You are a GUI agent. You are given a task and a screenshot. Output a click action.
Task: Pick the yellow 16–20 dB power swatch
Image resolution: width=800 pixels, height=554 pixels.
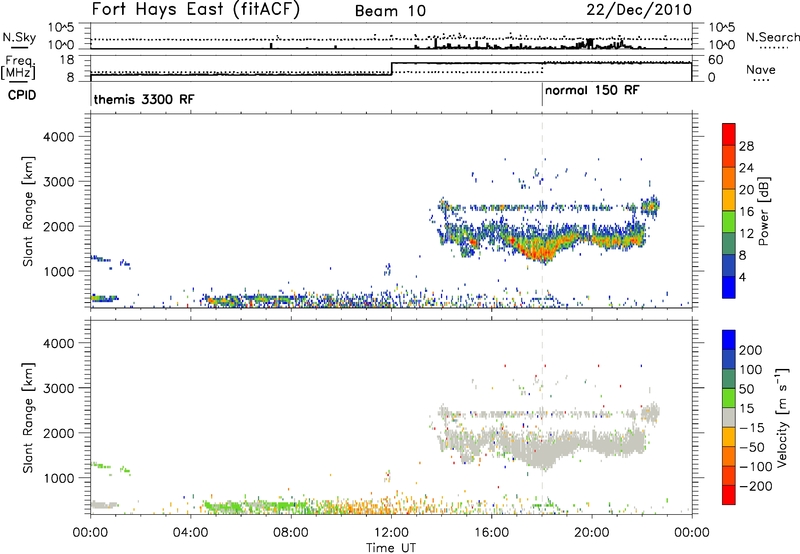(729, 200)
